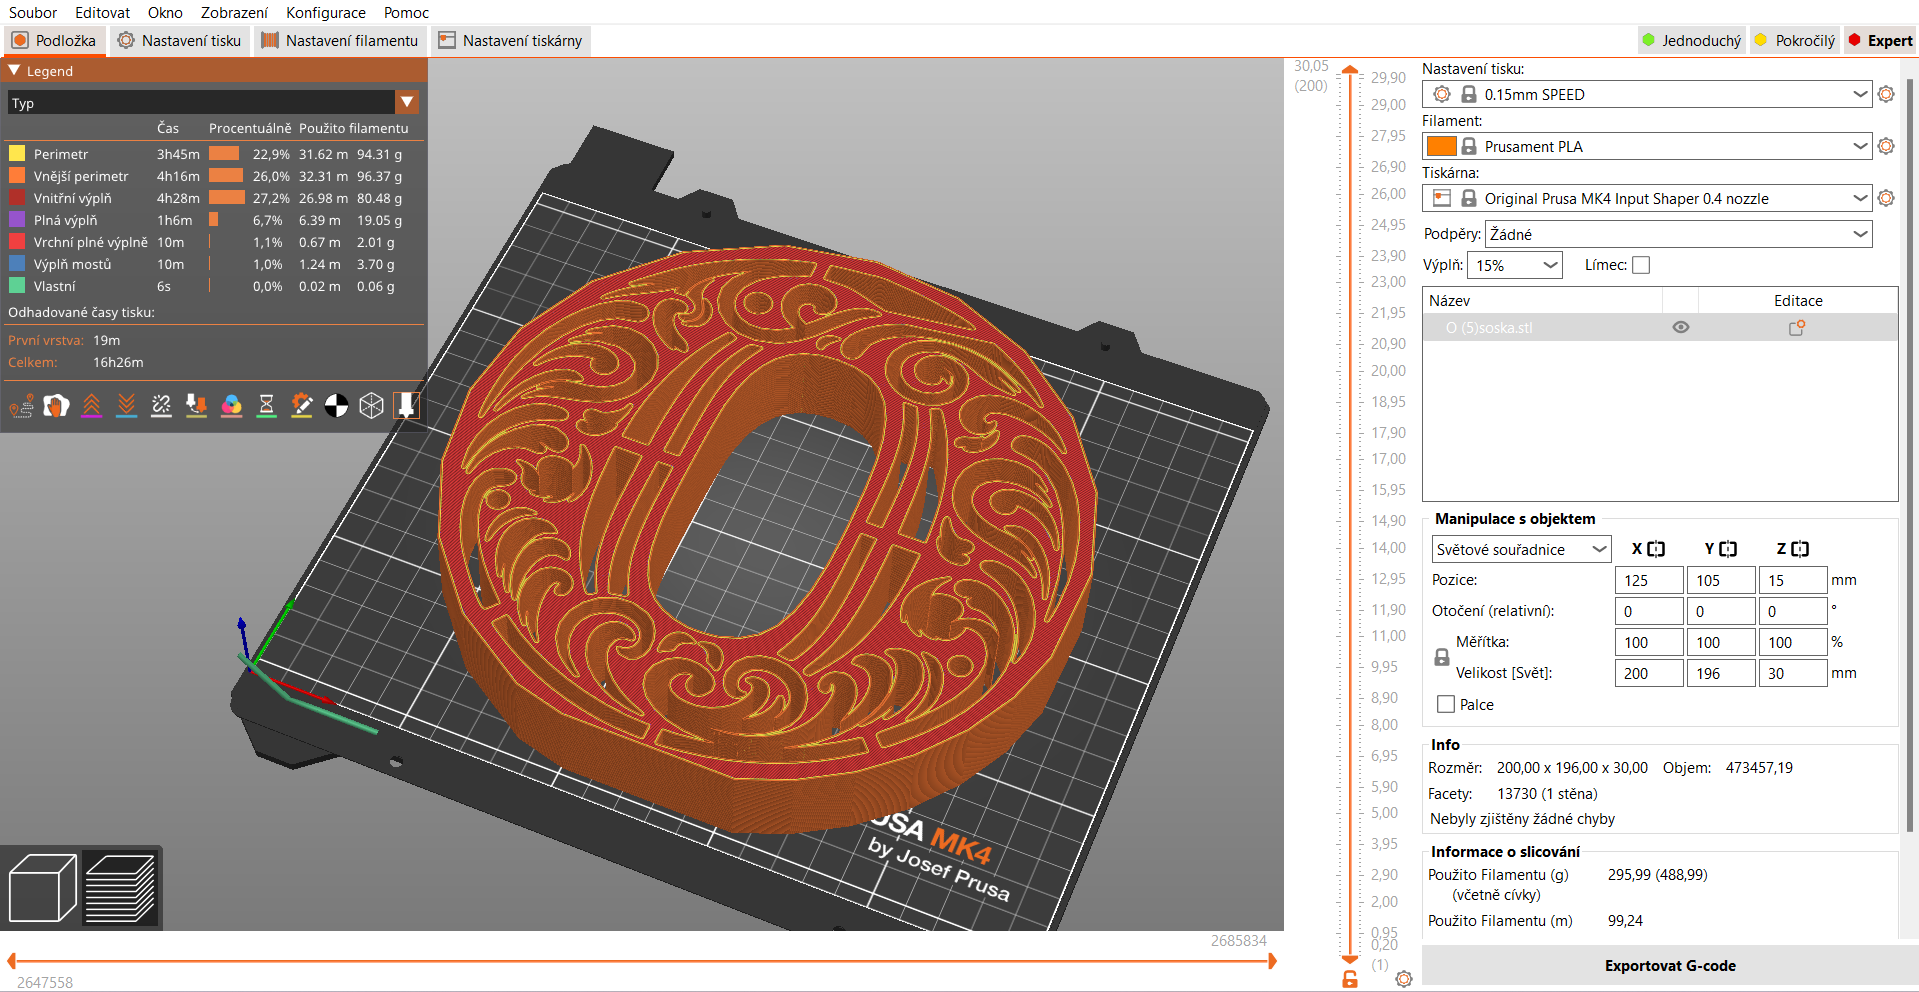
Task: Expand the Světové souřadnice selector
Action: [1520, 549]
